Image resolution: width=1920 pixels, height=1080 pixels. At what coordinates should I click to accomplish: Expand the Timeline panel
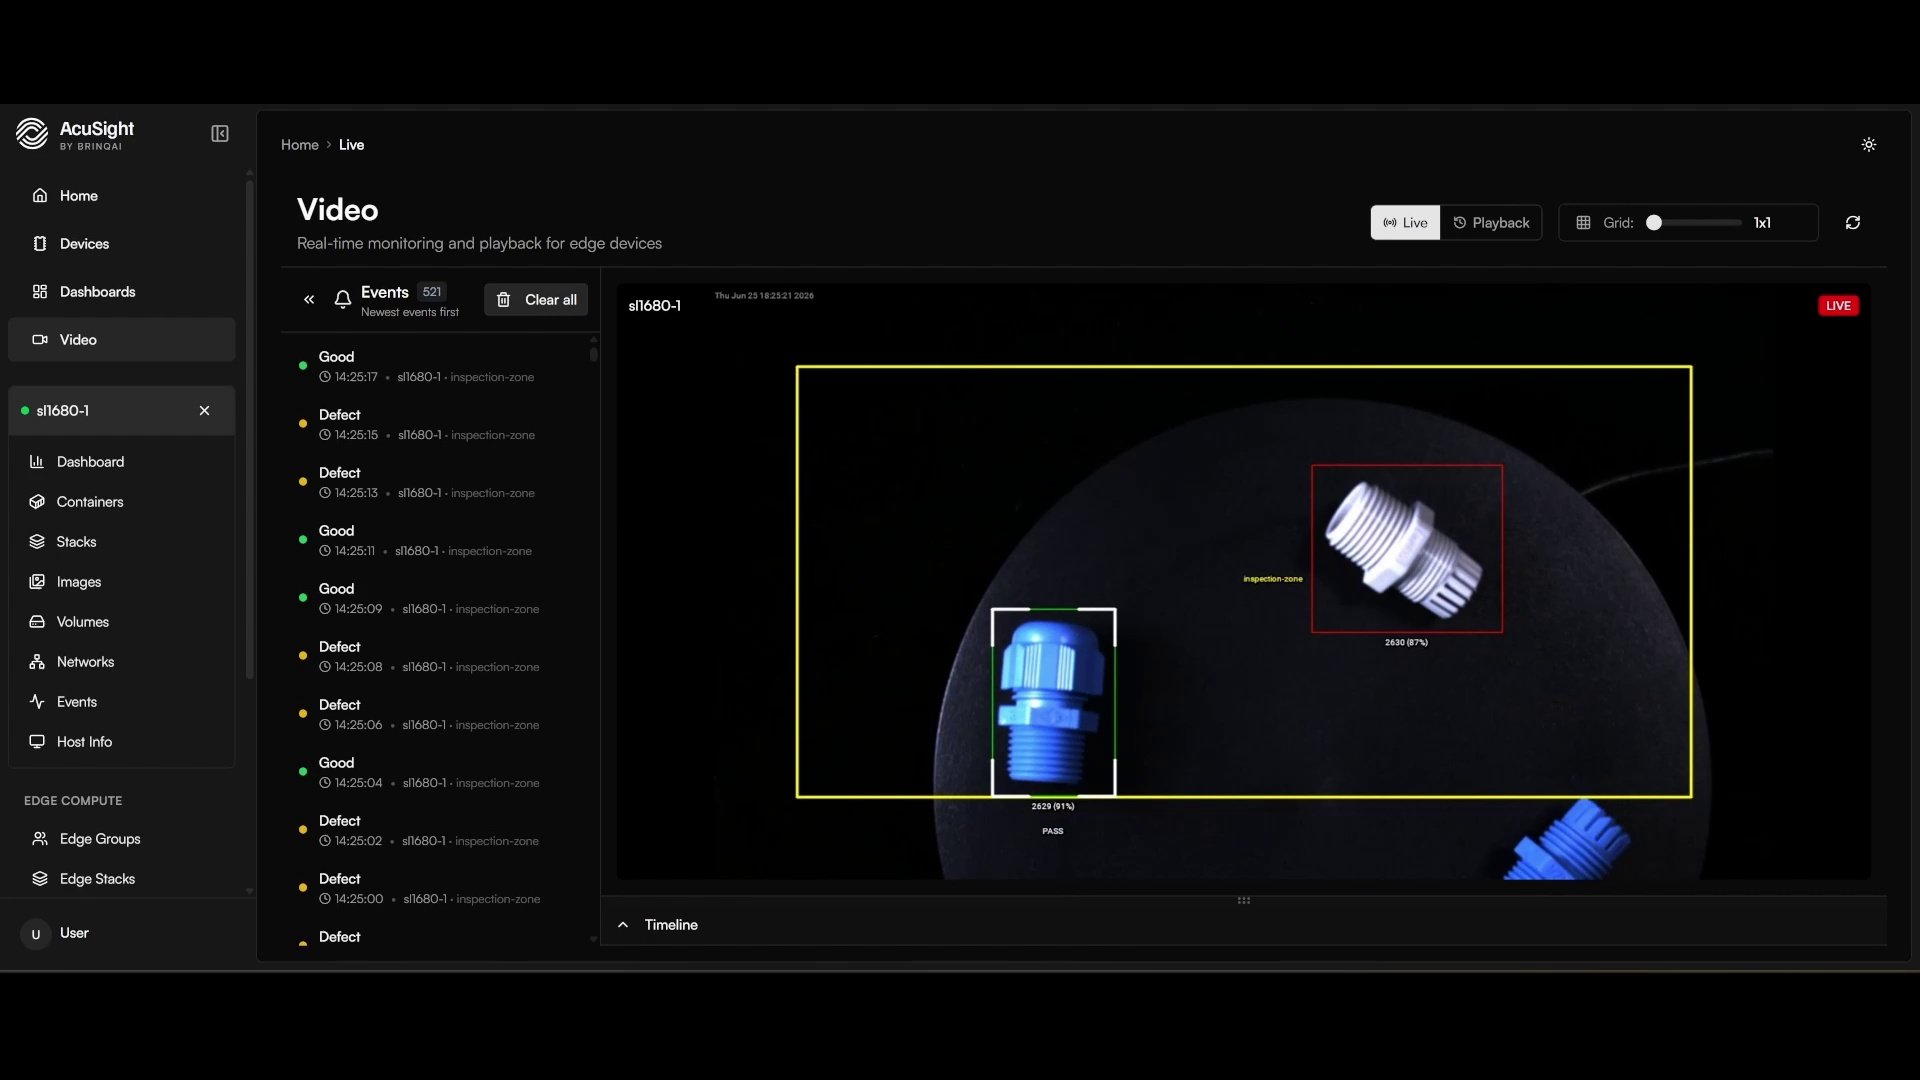[x=623, y=925]
